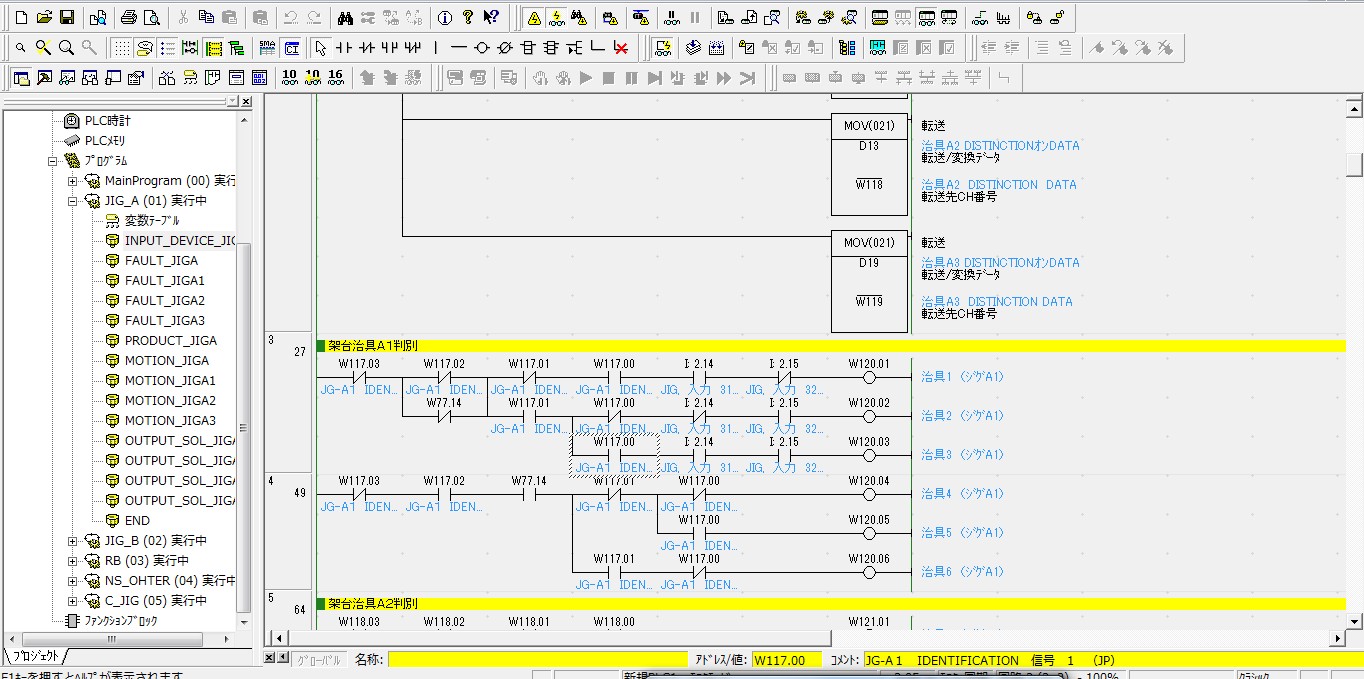Insert a new normally closed contact
Viewport: 1364px width, 679px height.
[x=366, y=47]
